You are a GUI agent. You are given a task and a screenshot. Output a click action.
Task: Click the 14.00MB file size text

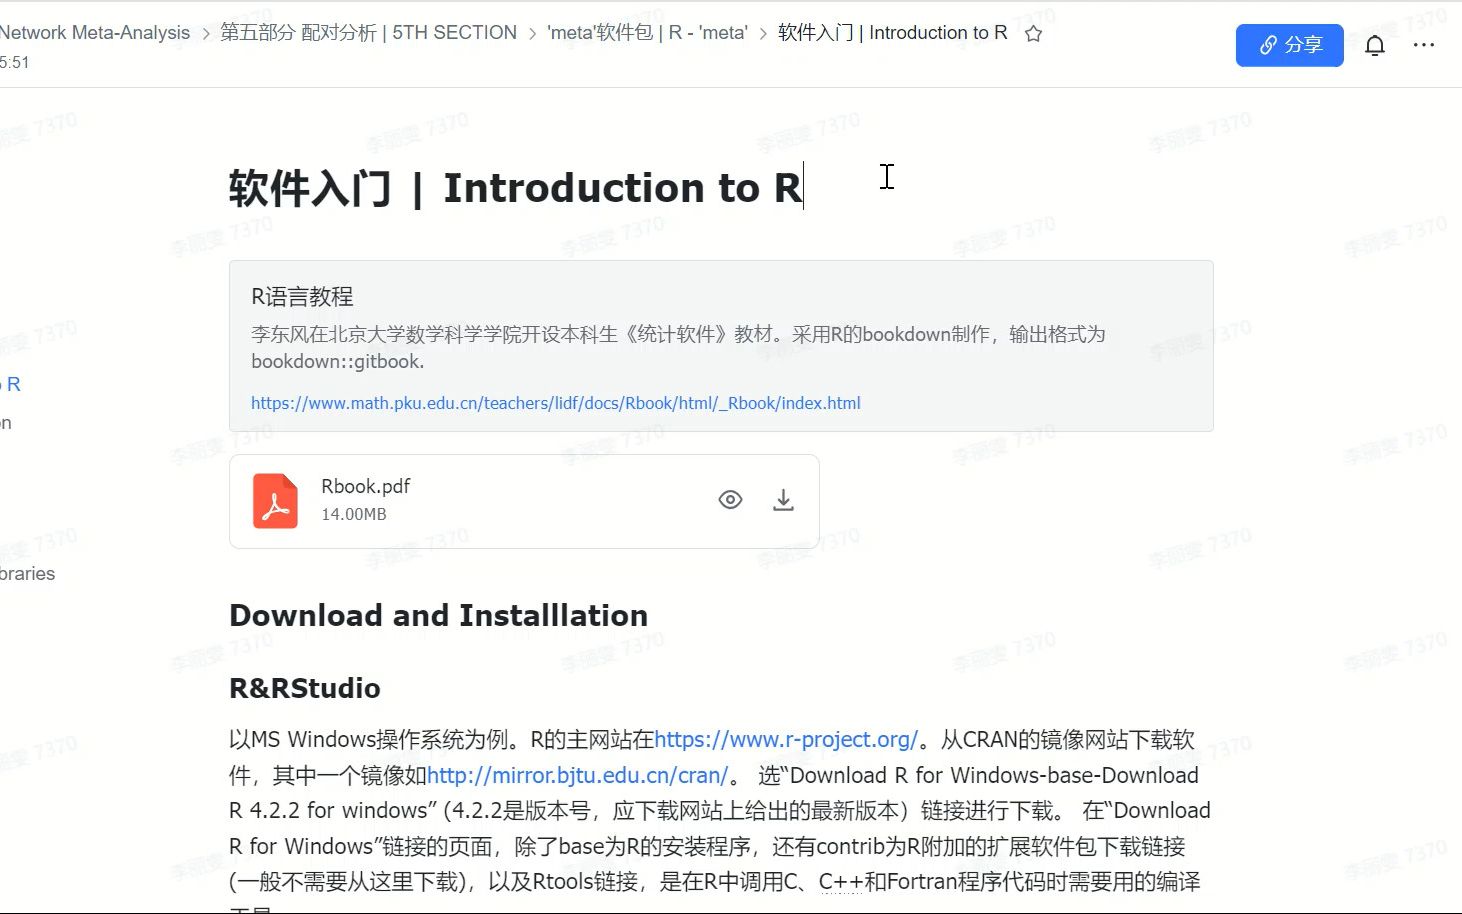pyautogui.click(x=354, y=514)
